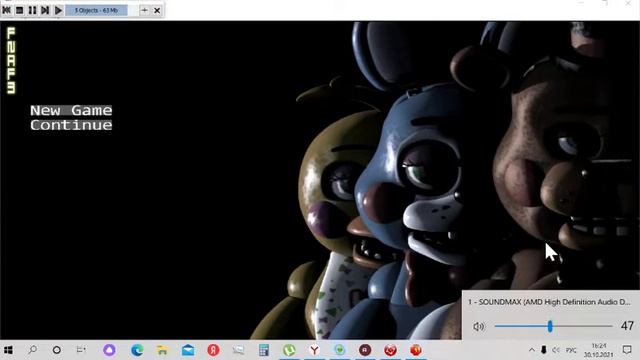
Task: Select Continue in the game menu
Action: [x=71, y=125]
